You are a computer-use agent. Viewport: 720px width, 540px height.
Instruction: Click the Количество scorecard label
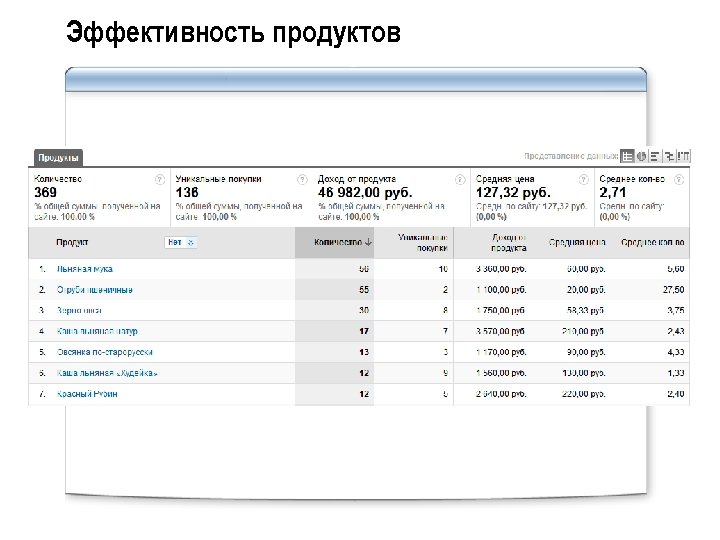58,179
